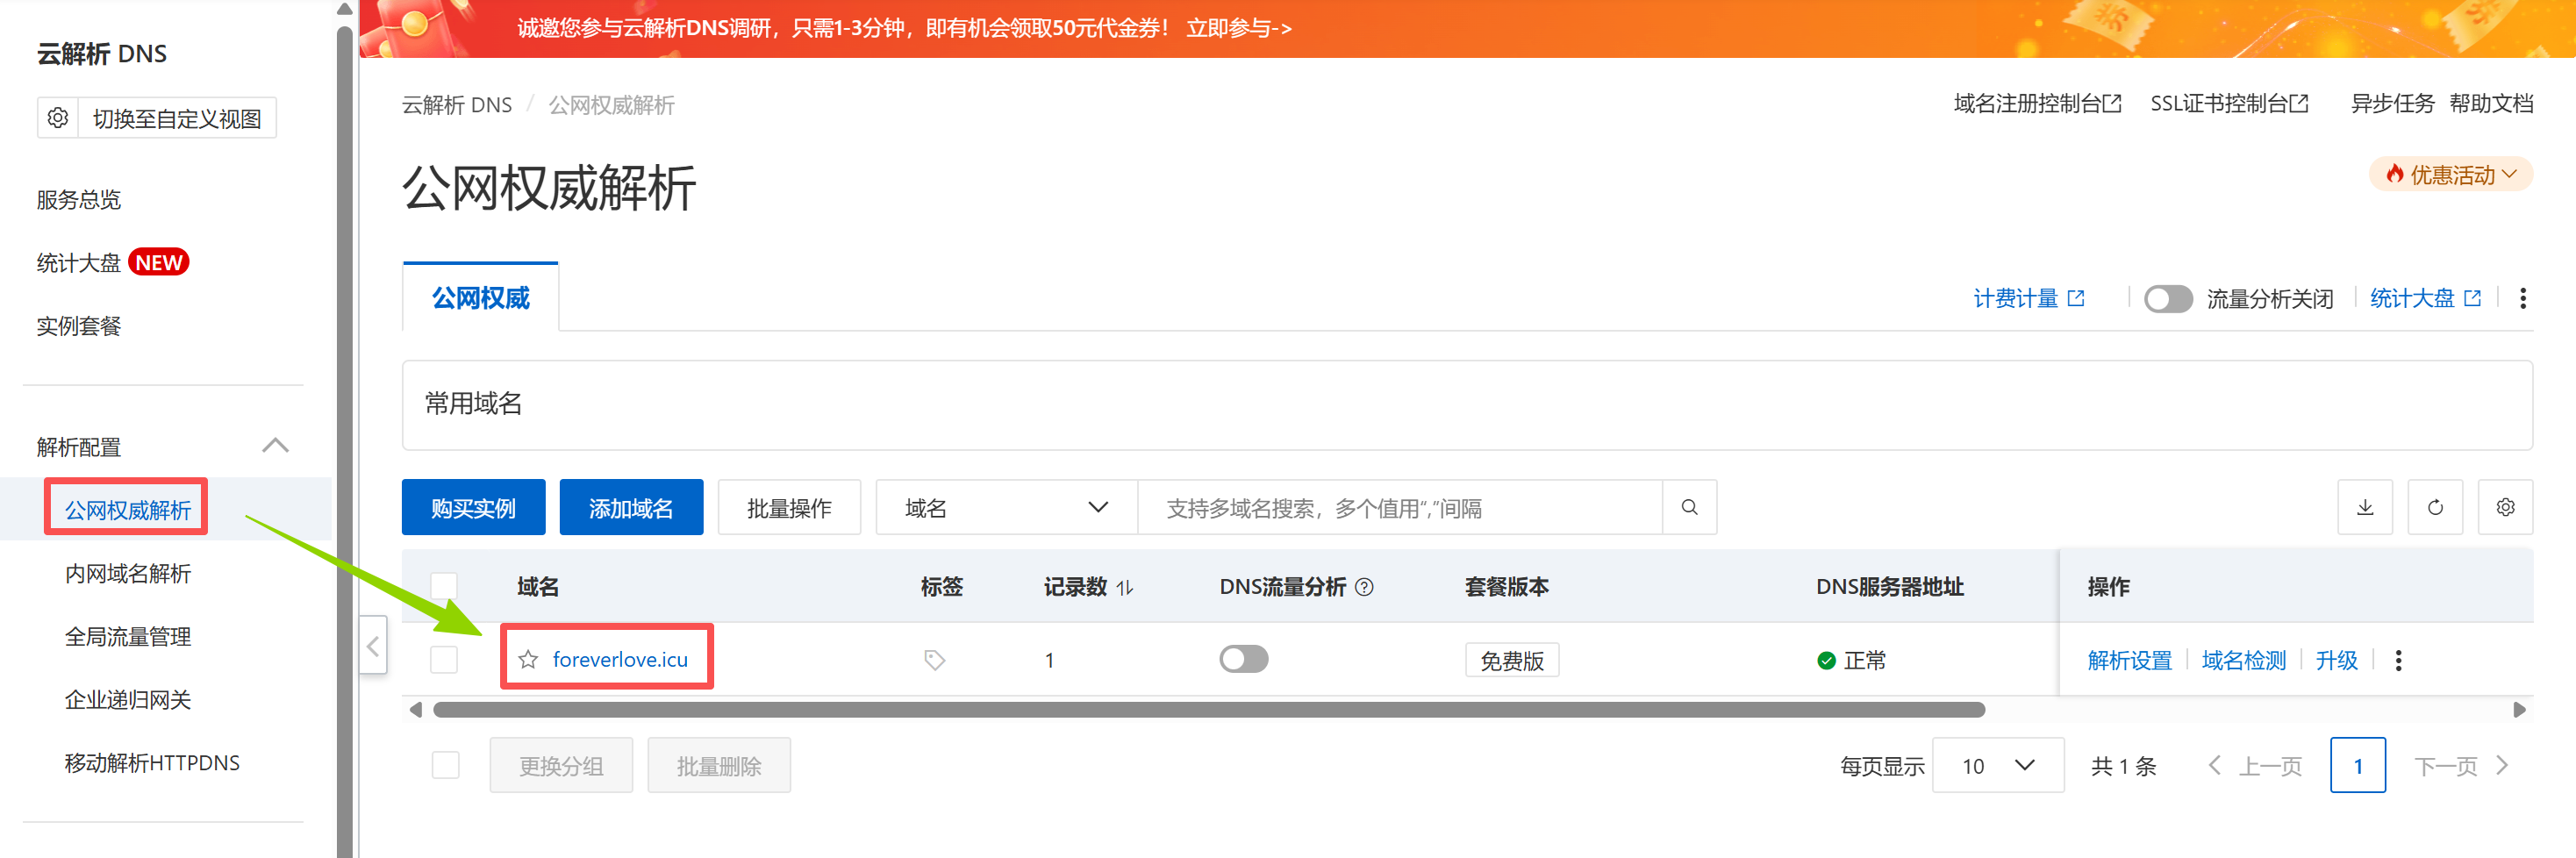Enable DNS traffic analysis for foreverlove.icu
The image size is (2576, 858).
(x=1243, y=659)
